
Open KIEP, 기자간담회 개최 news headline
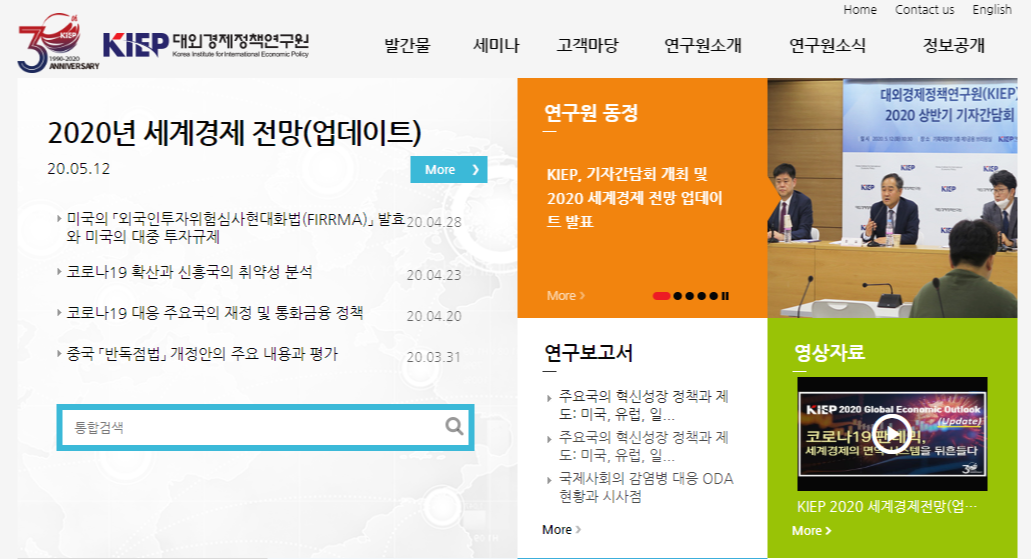pos(635,198)
